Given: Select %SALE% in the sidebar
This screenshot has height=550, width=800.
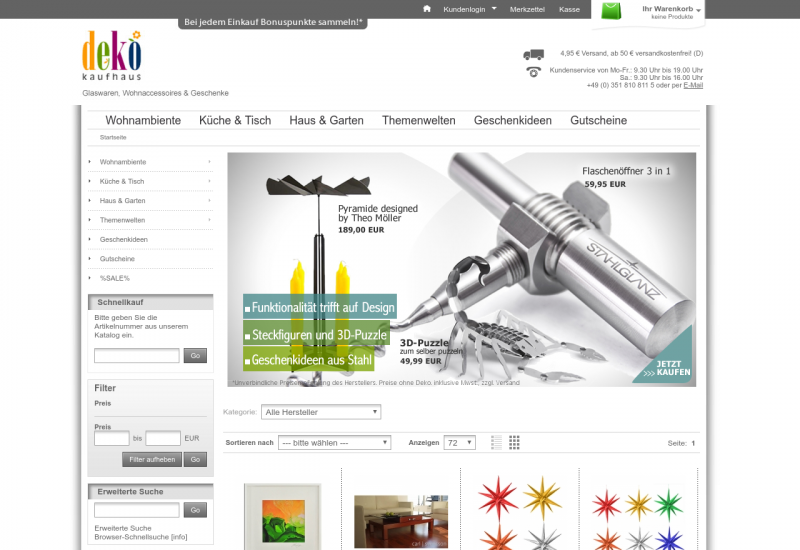Looking at the screenshot, I should tap(115, 278).
